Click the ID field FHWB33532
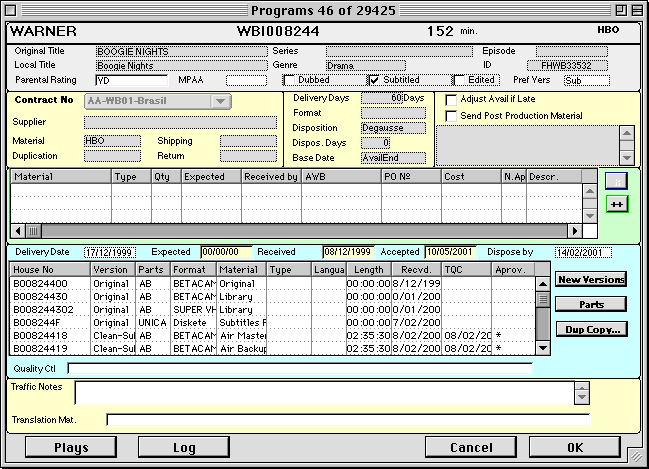The width and height of the screenshot is (649, 469). tap(567, 65)
